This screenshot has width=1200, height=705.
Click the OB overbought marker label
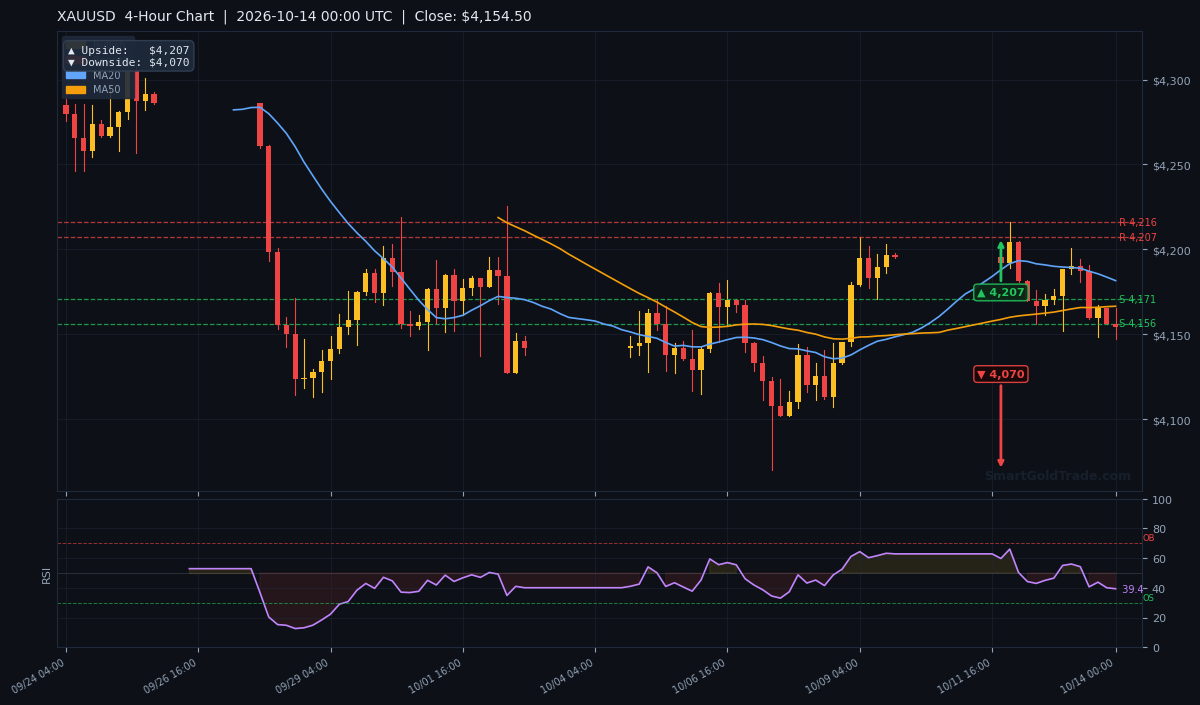[1148, 538]
